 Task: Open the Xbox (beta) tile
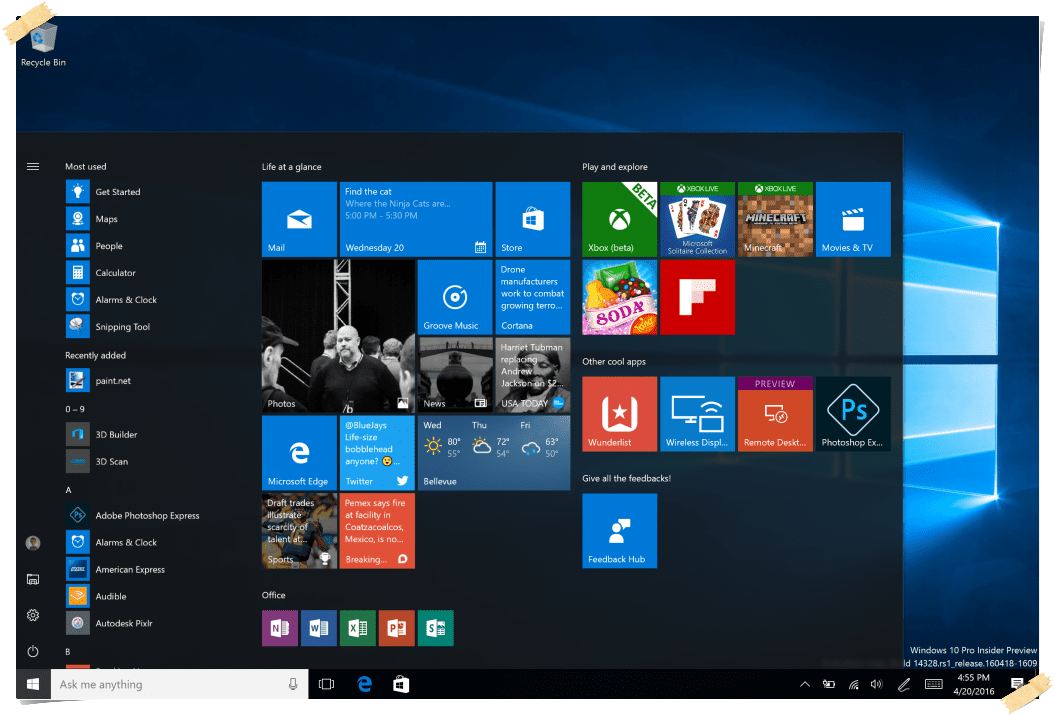coord(619,219)
